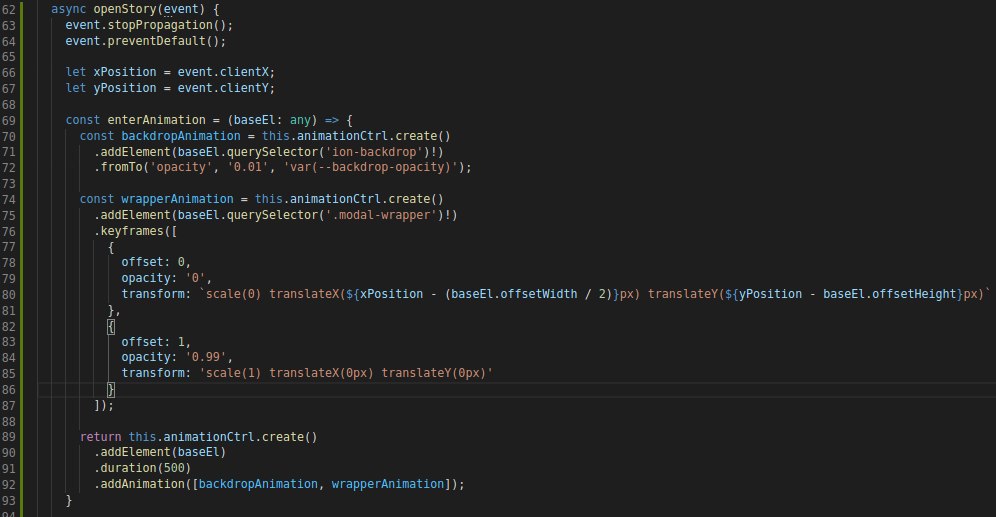Image resolution: width=996 pixels, height=517 pixels.
Task: Click the yPosition variable declaration
Action: tap(124, 88)
